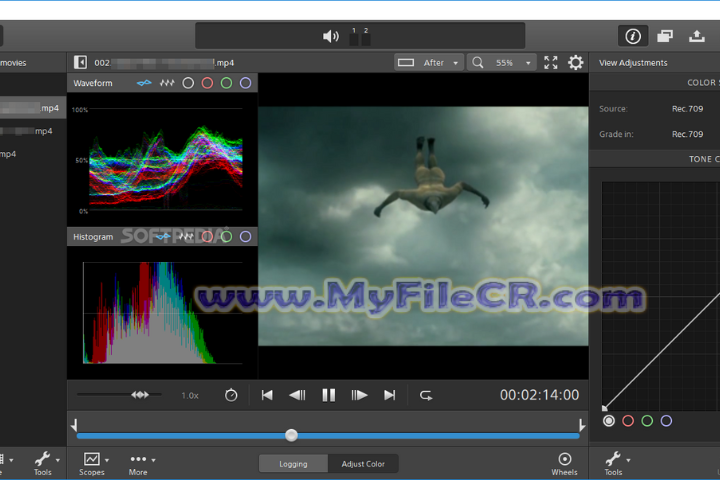This screenshot has width=720, height=480.
Task: Click the timeline playhead knob
Action: [x=291, y=435]
